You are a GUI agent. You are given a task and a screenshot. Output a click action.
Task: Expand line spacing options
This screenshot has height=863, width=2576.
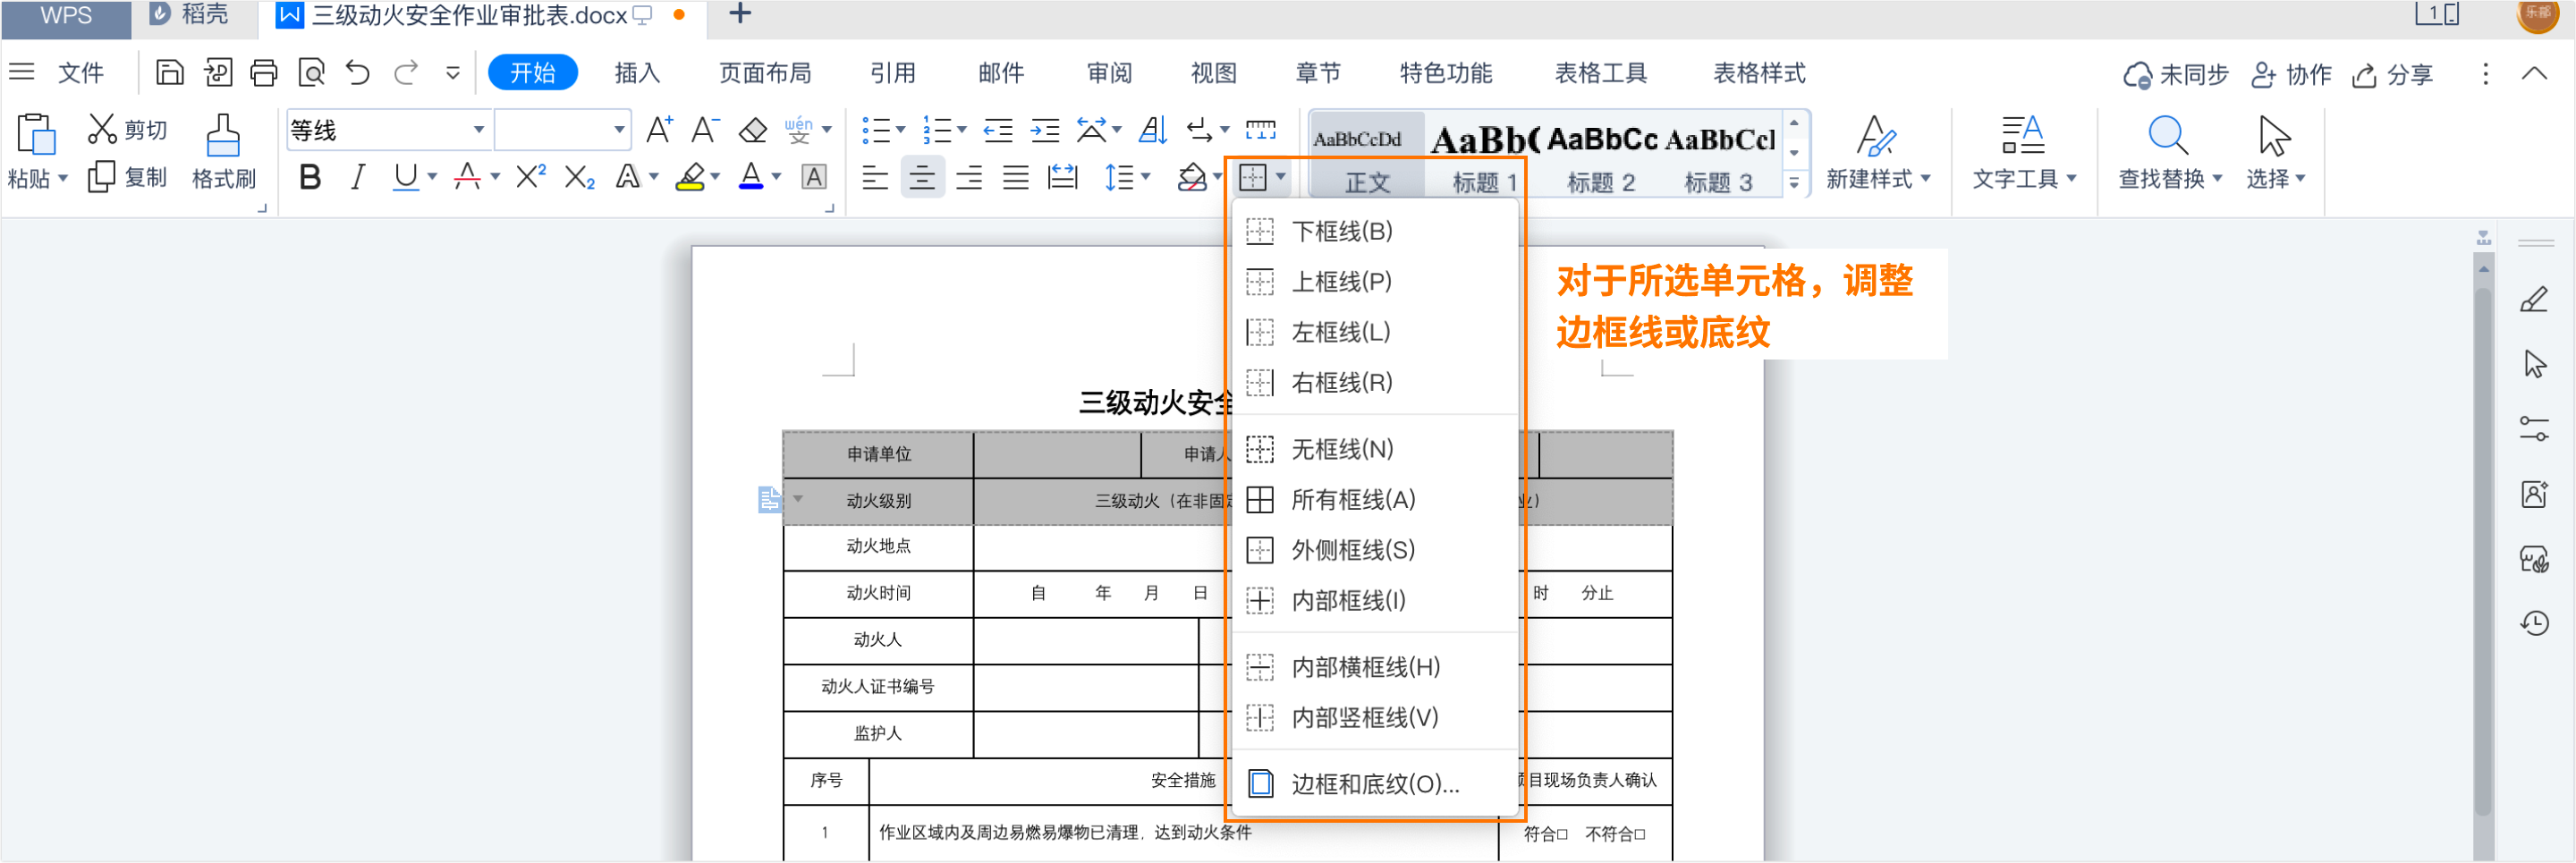pos(1146,178)
